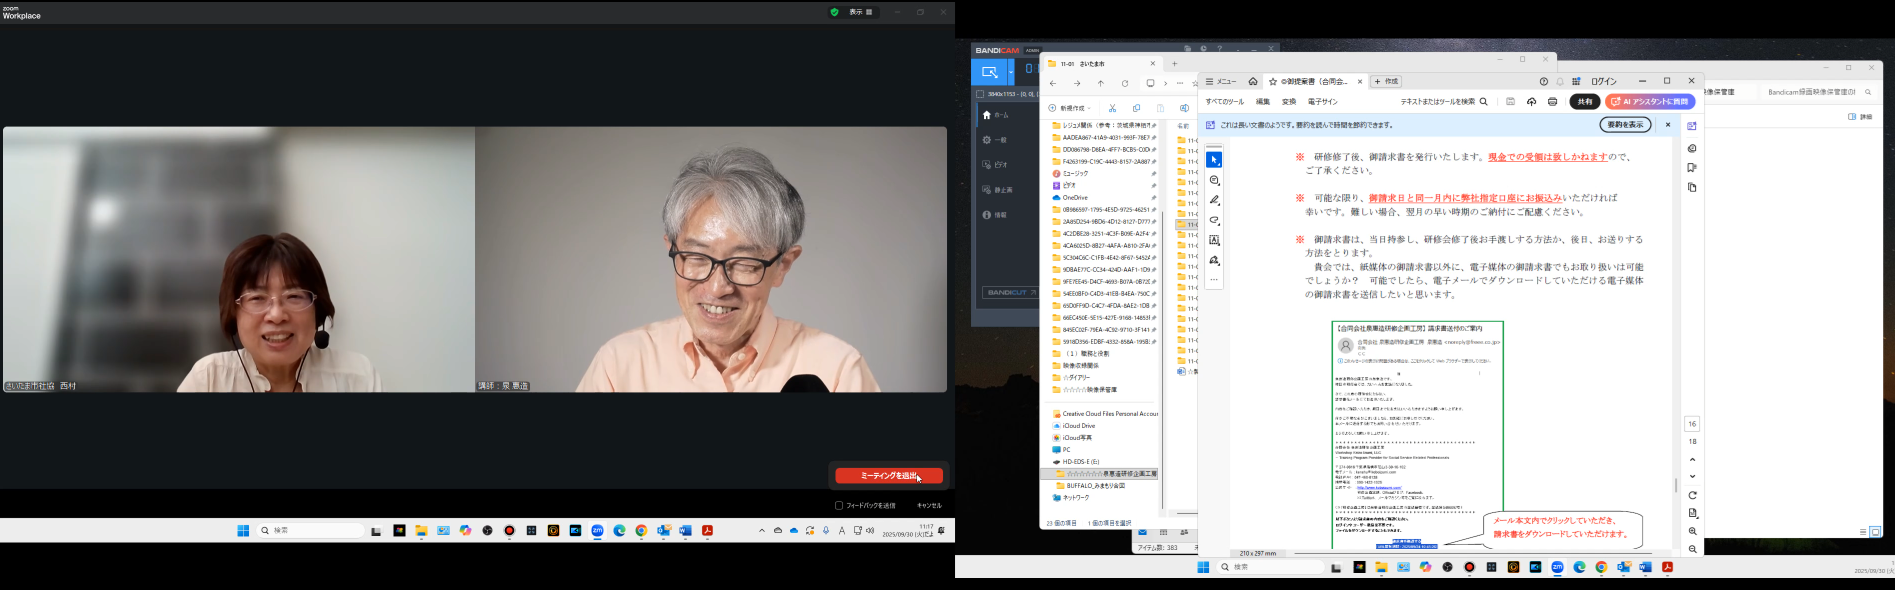The width and height of the screenshot is (1895, 590).
Task: Zoom in using Acrobat magnifier plus icon
Action: [x=1692, y=531]
